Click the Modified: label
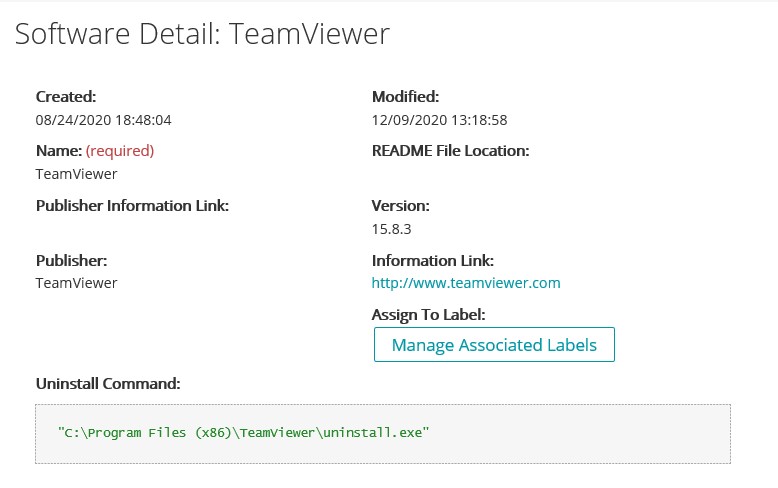The height and width of the screenshot is (488, 778). pos(405,97)
